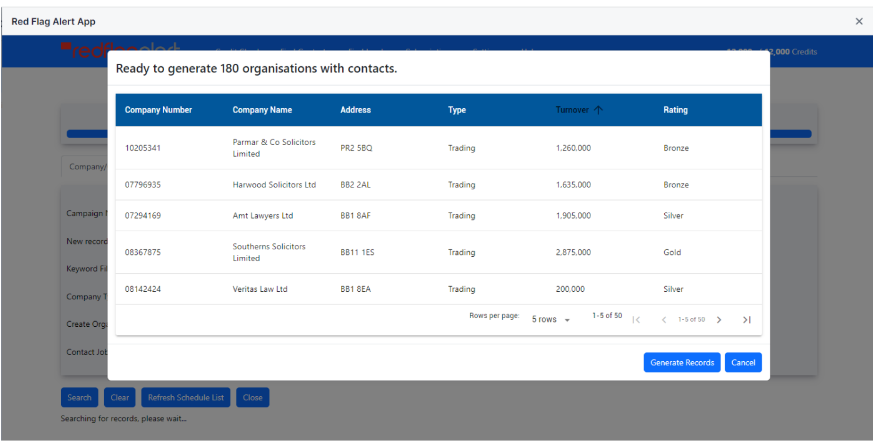This screenshot has height=442, width=873.
Task: Click turnover value 1,905,000
Action: tap(573, 216)
